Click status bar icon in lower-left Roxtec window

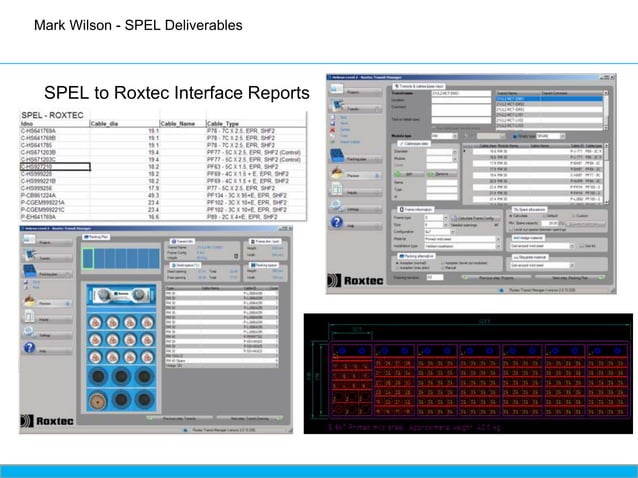pyautogui.click(x=186, y=430)
